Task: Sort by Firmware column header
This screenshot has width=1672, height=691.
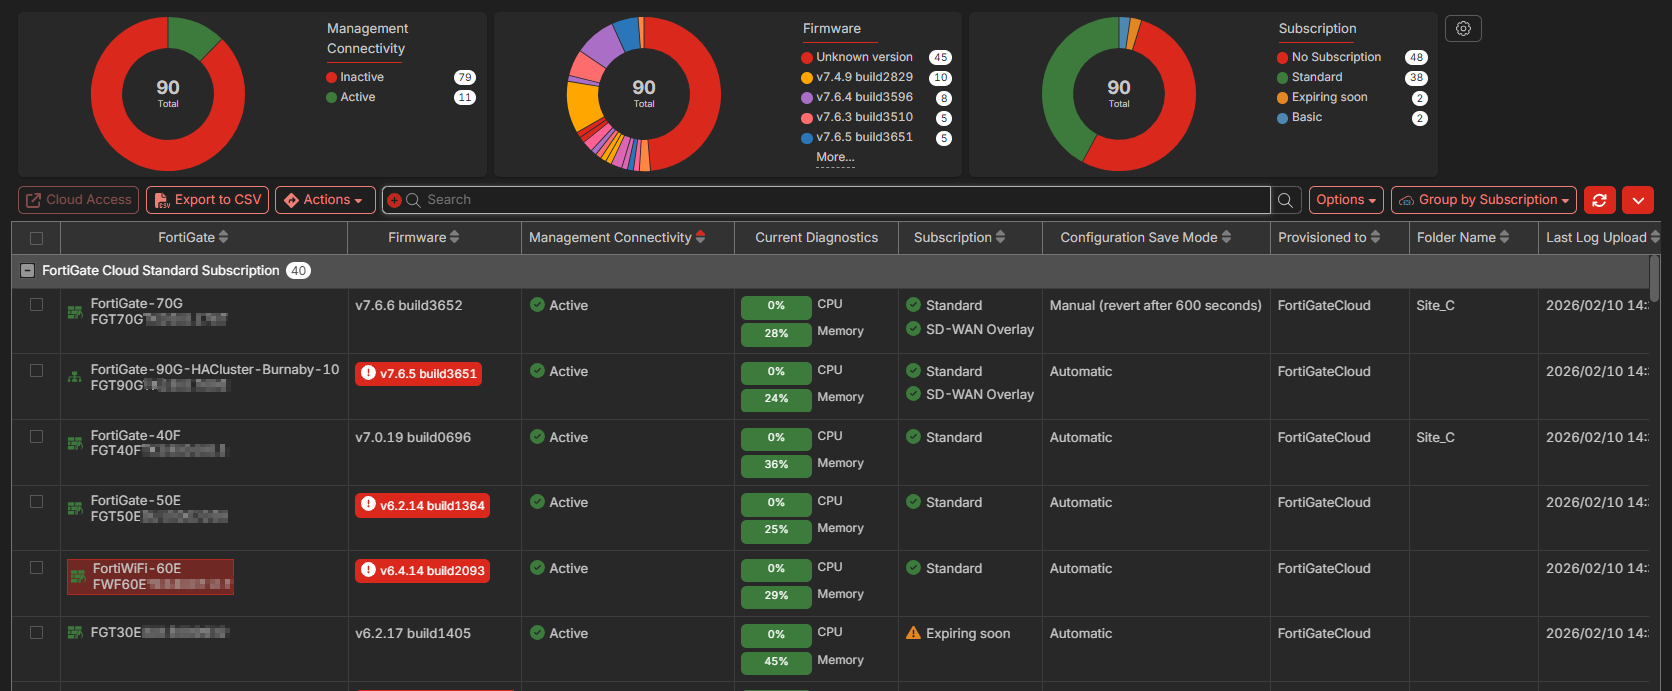Action: pyautogui.click(x=424, y=237)
